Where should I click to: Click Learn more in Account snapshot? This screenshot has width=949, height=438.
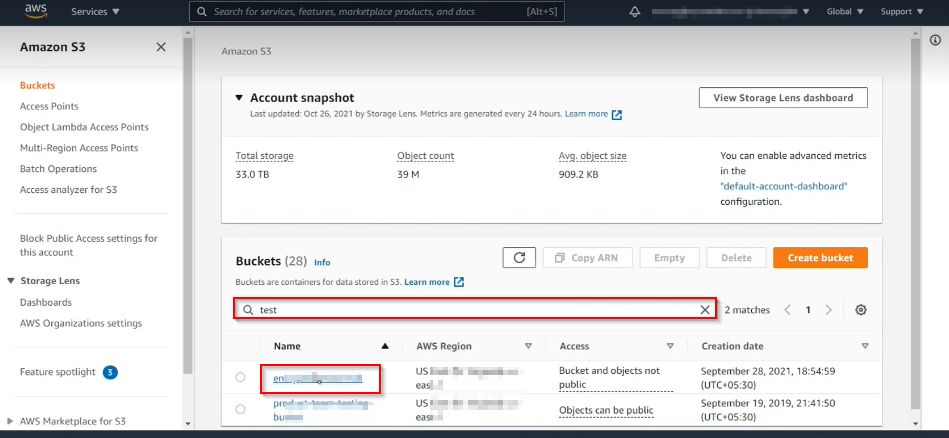[x=586, y=114]
